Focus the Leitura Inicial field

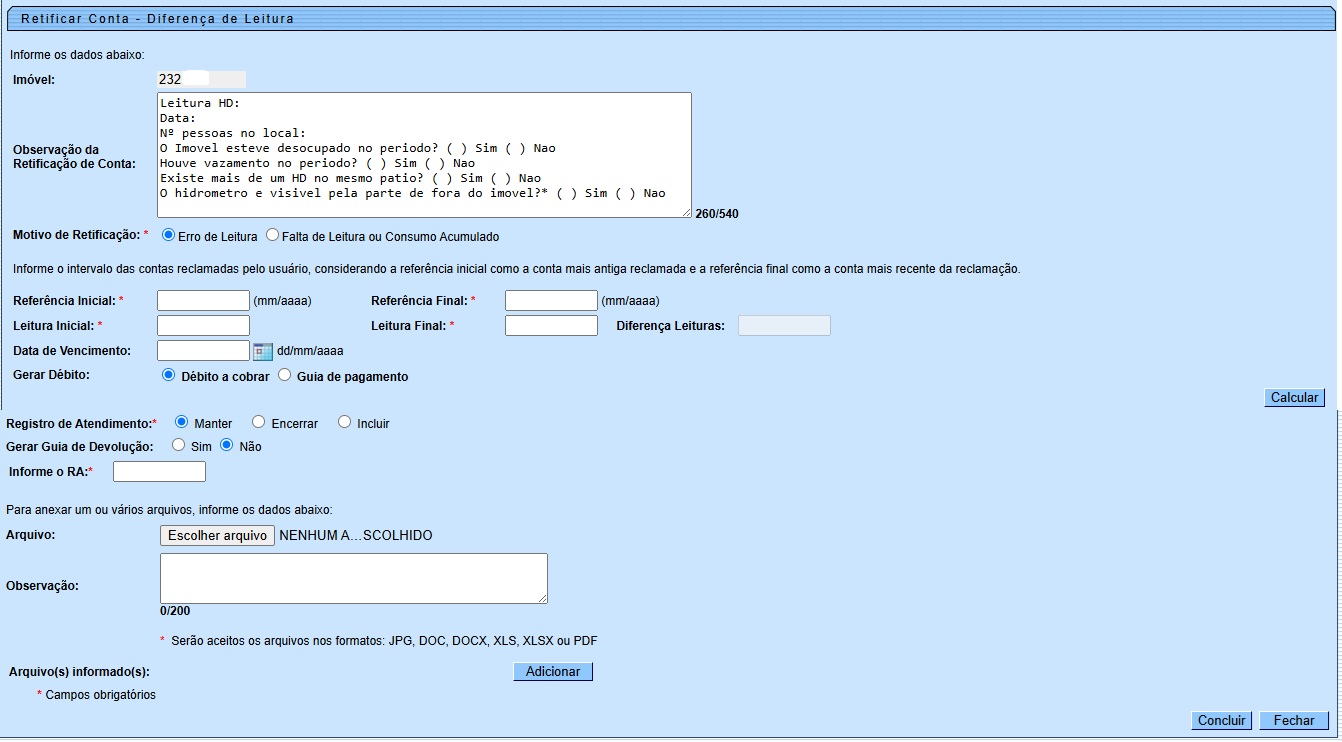coord(204,325)
